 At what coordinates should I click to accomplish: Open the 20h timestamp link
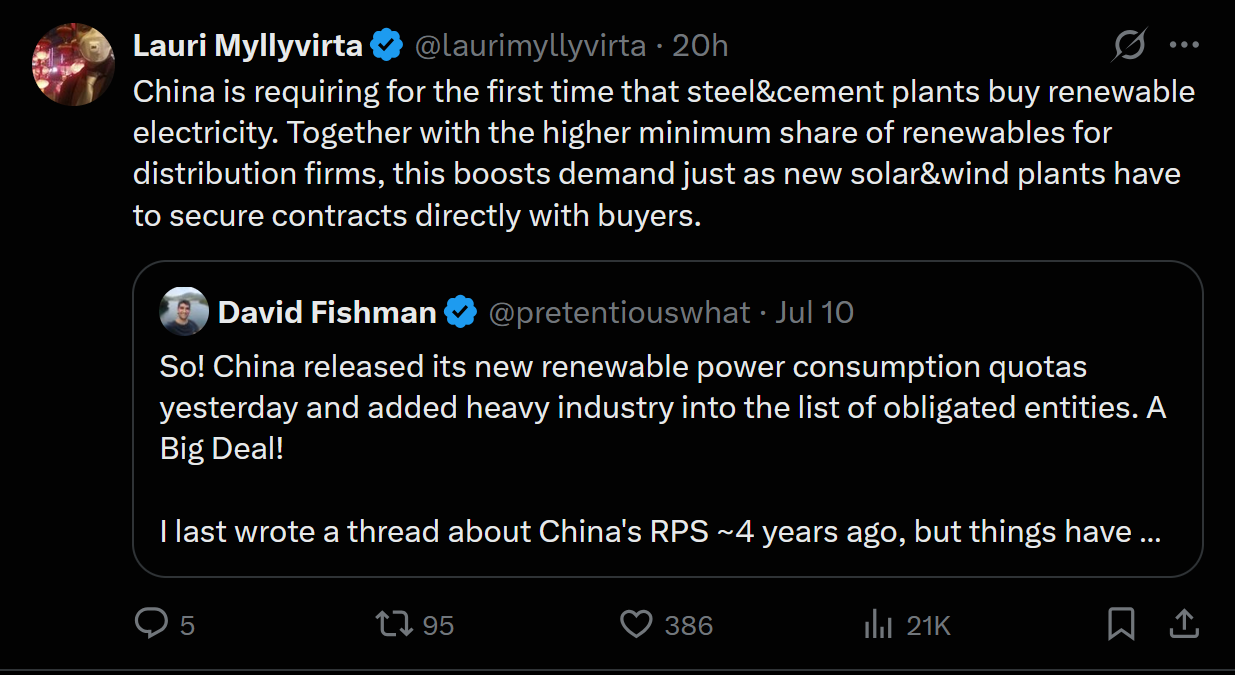point(700,45)
